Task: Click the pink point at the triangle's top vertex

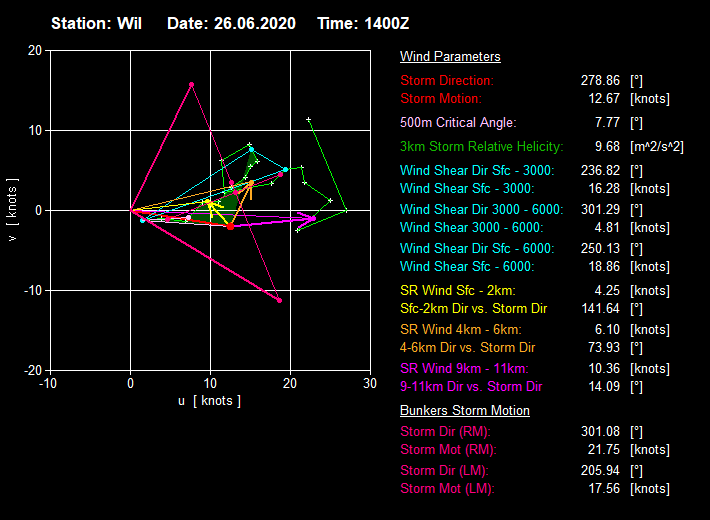Action: [191, 85]
